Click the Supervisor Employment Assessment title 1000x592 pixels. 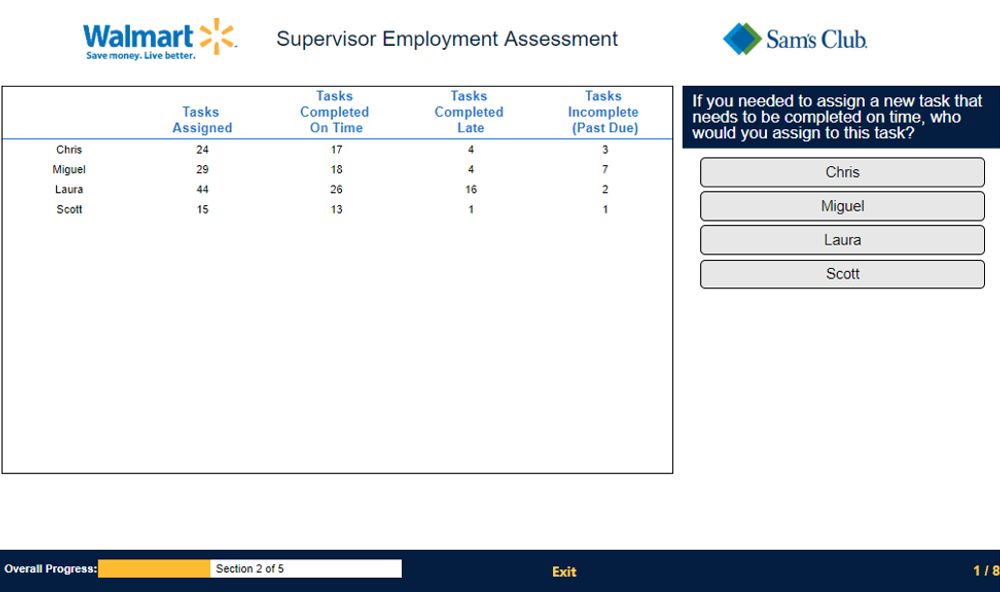click(447, 39)
